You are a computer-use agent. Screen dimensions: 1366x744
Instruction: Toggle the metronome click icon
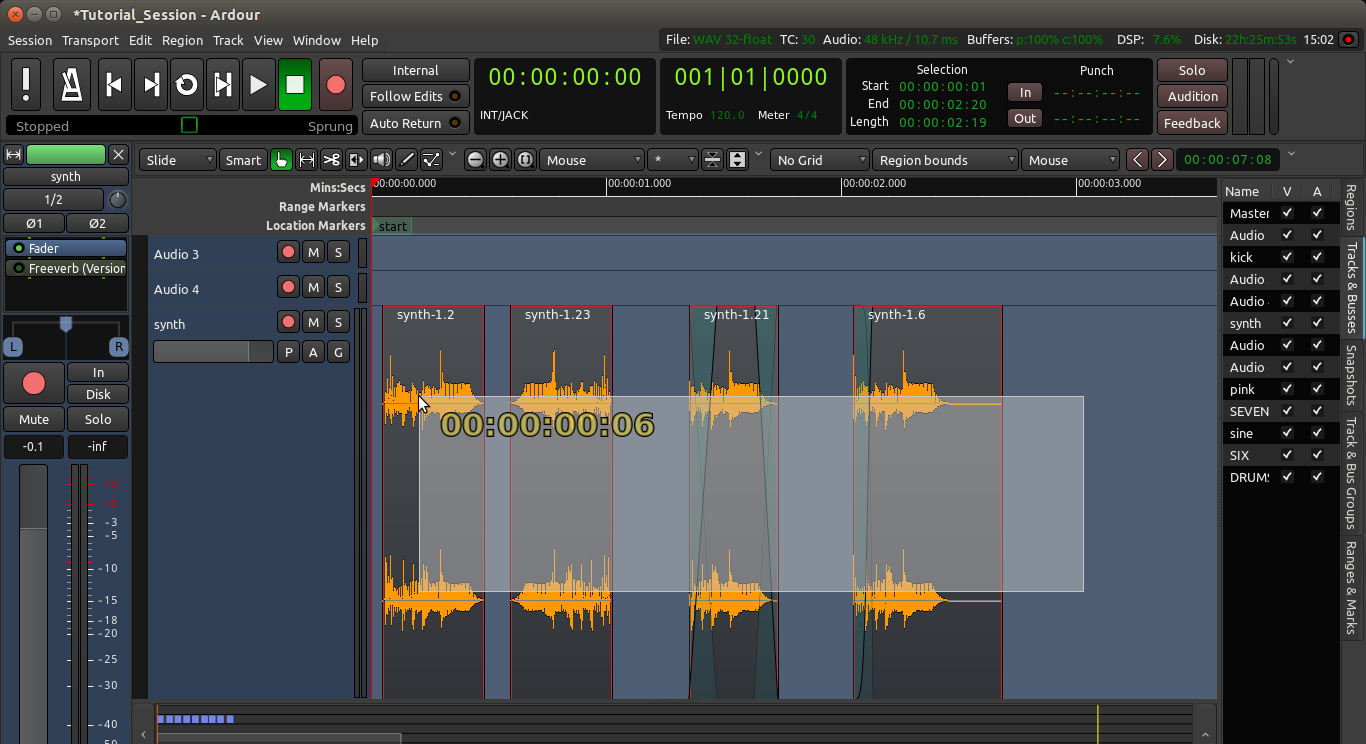[72, 84]
